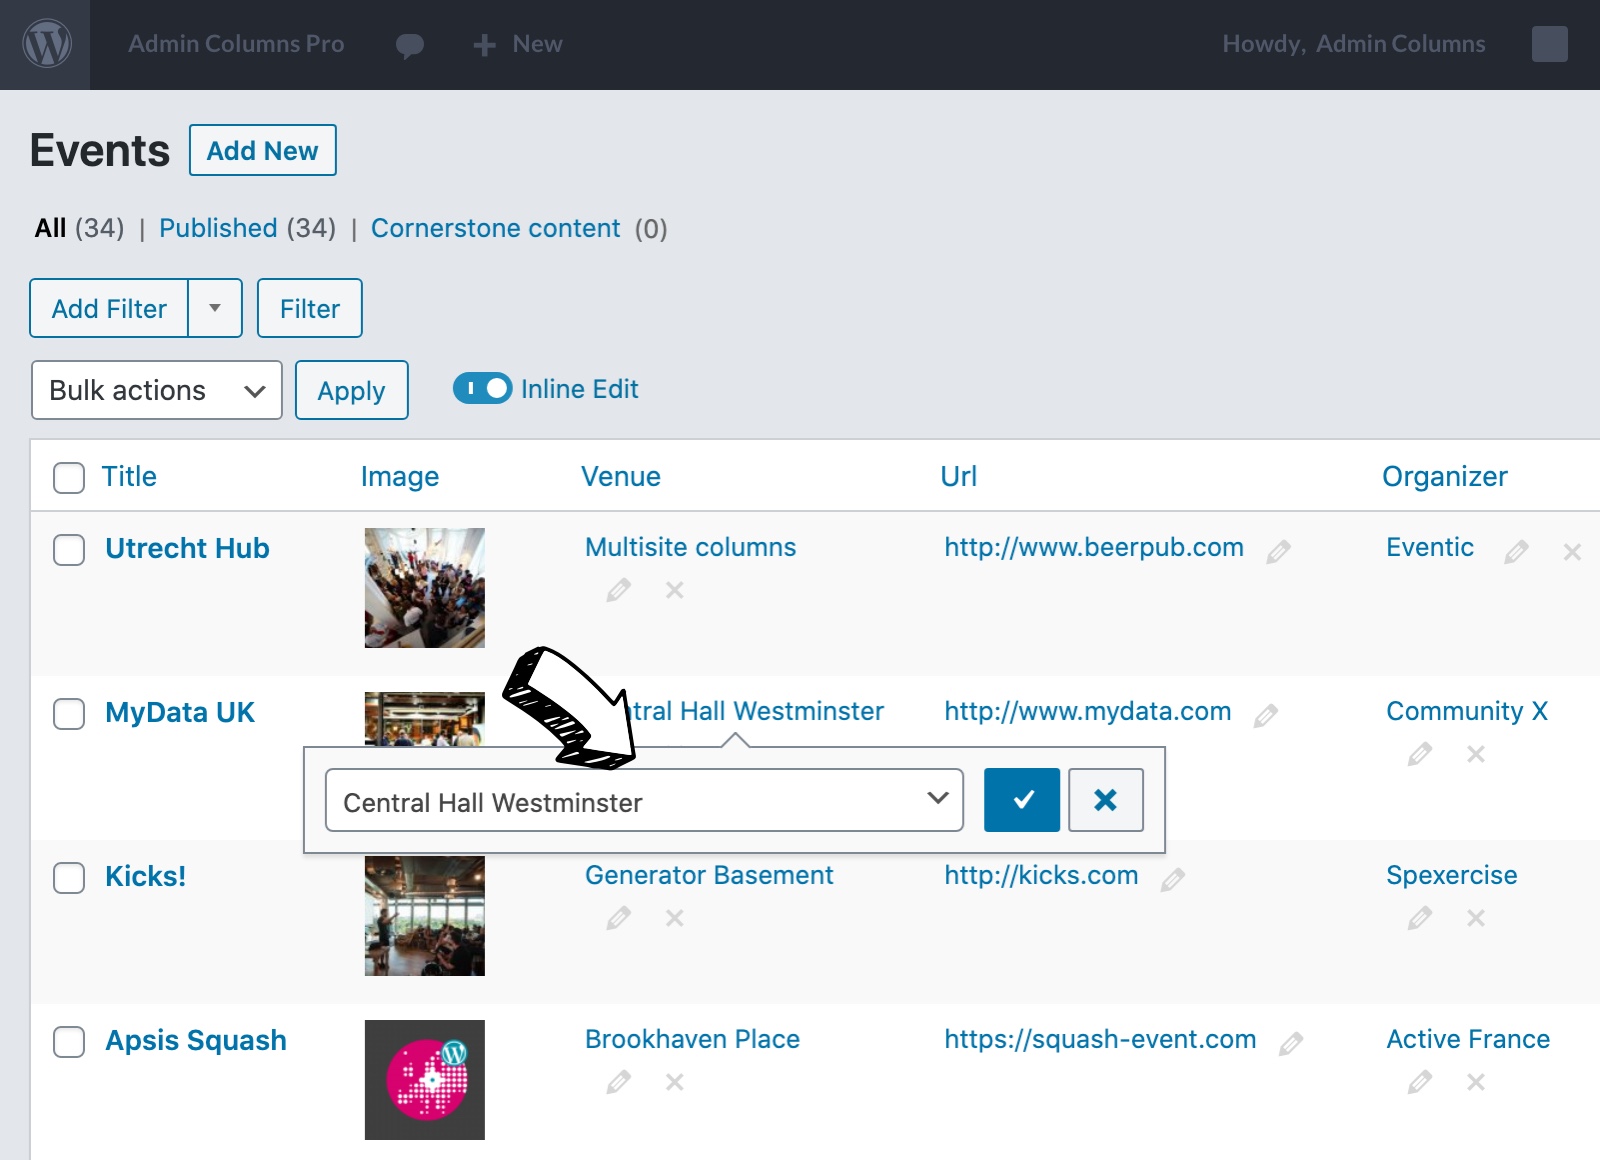Click pencil icon next to beerpub URL

pyautogui.click(x=1278, y=551)
